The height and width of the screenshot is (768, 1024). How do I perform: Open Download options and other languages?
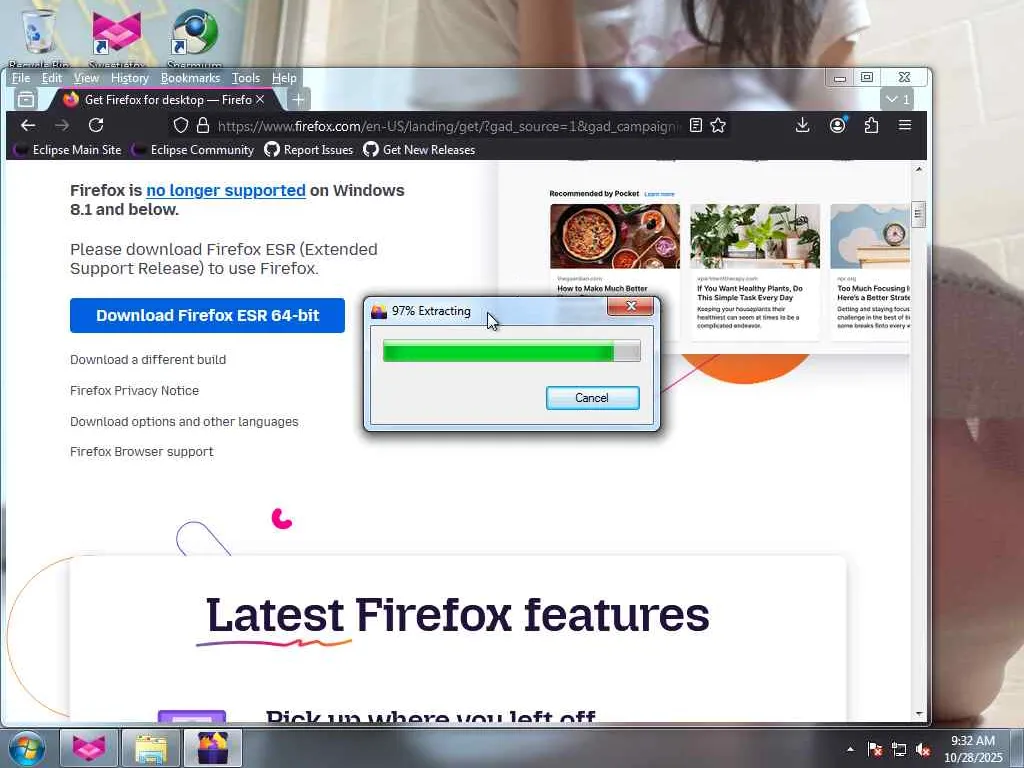tap(184, 421)
